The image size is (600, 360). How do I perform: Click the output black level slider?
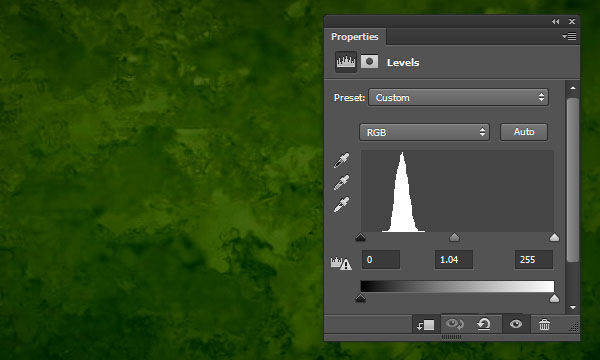click(360, 298)
